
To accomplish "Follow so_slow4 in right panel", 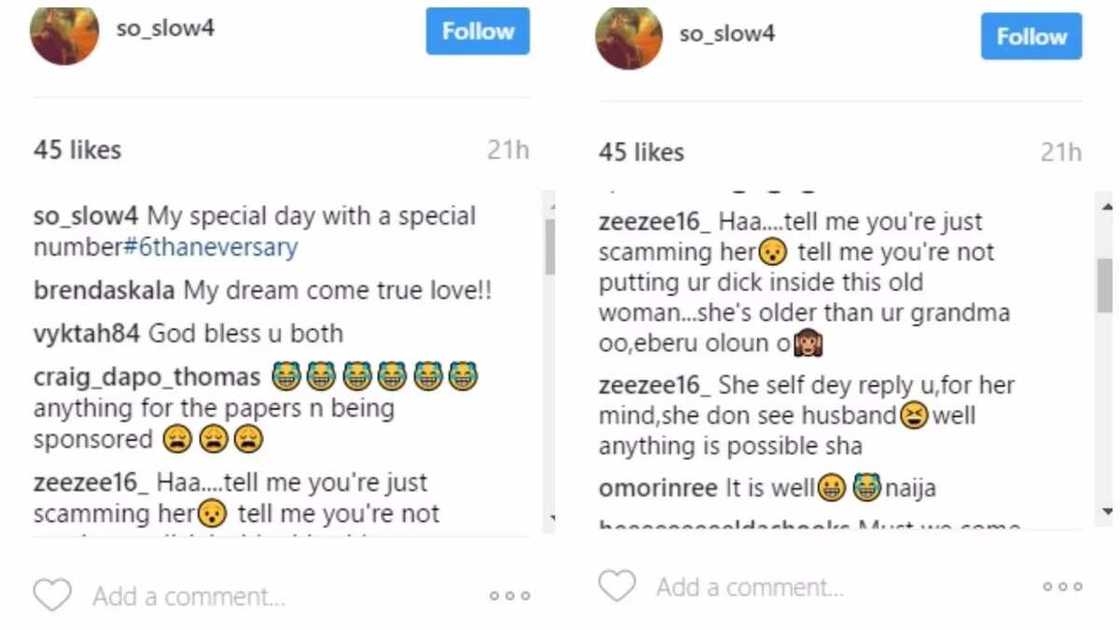I will pyautogui.click(x=1031, y=37).
